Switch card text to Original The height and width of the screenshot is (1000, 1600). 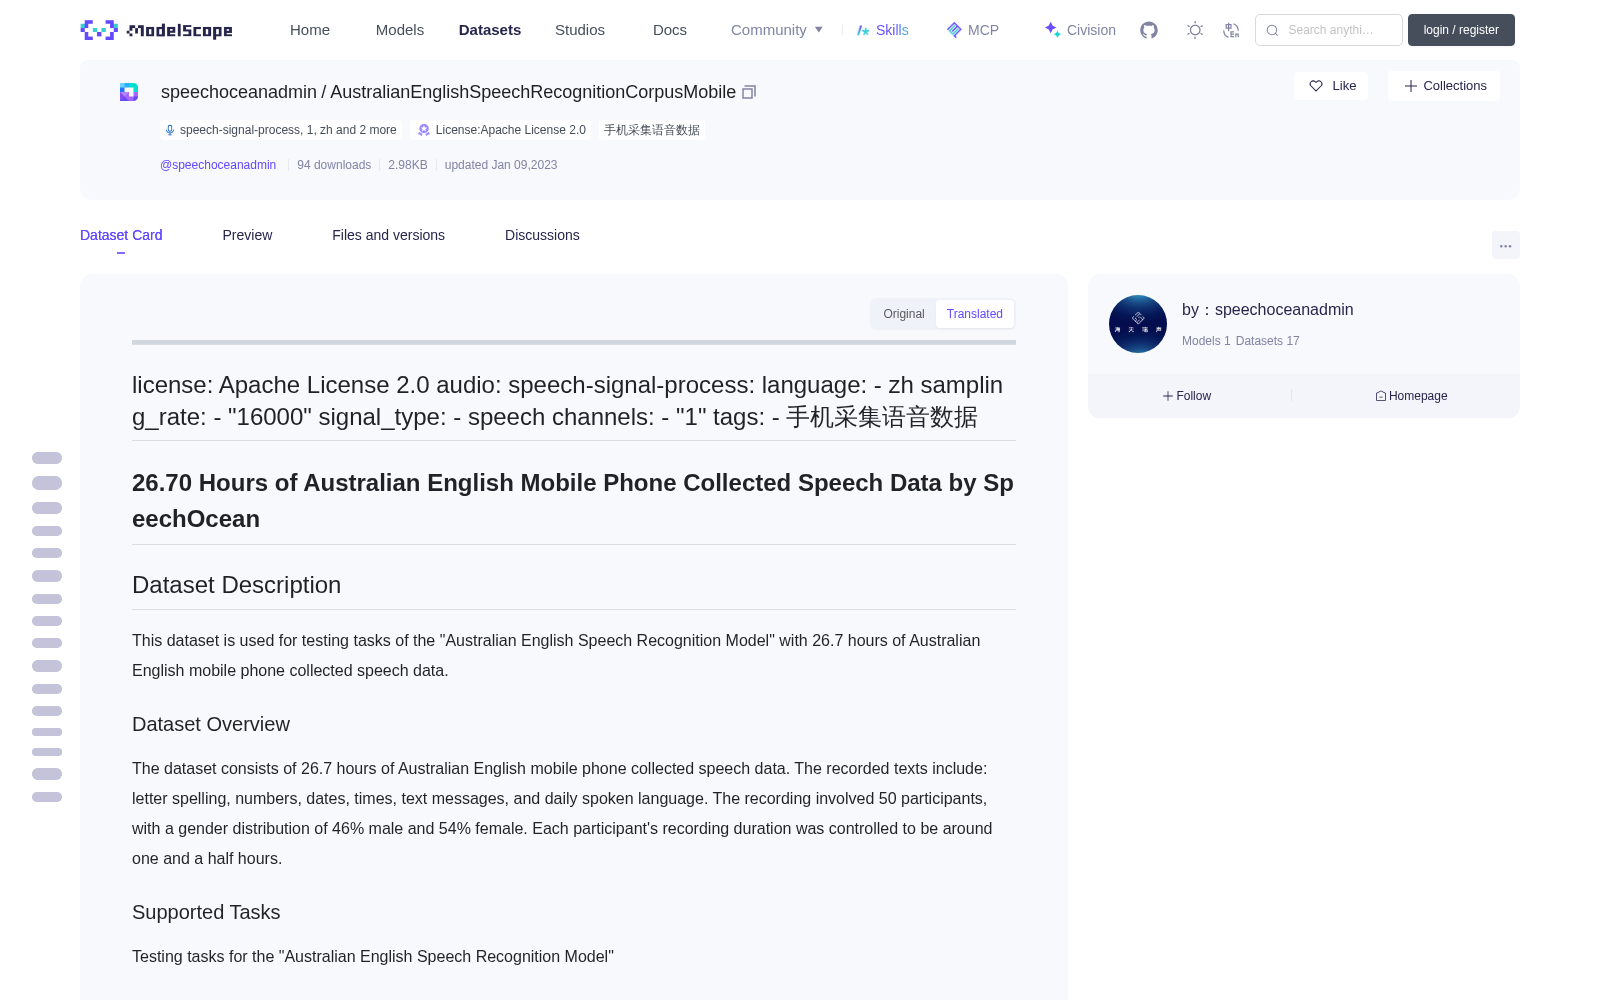(904, 314)
